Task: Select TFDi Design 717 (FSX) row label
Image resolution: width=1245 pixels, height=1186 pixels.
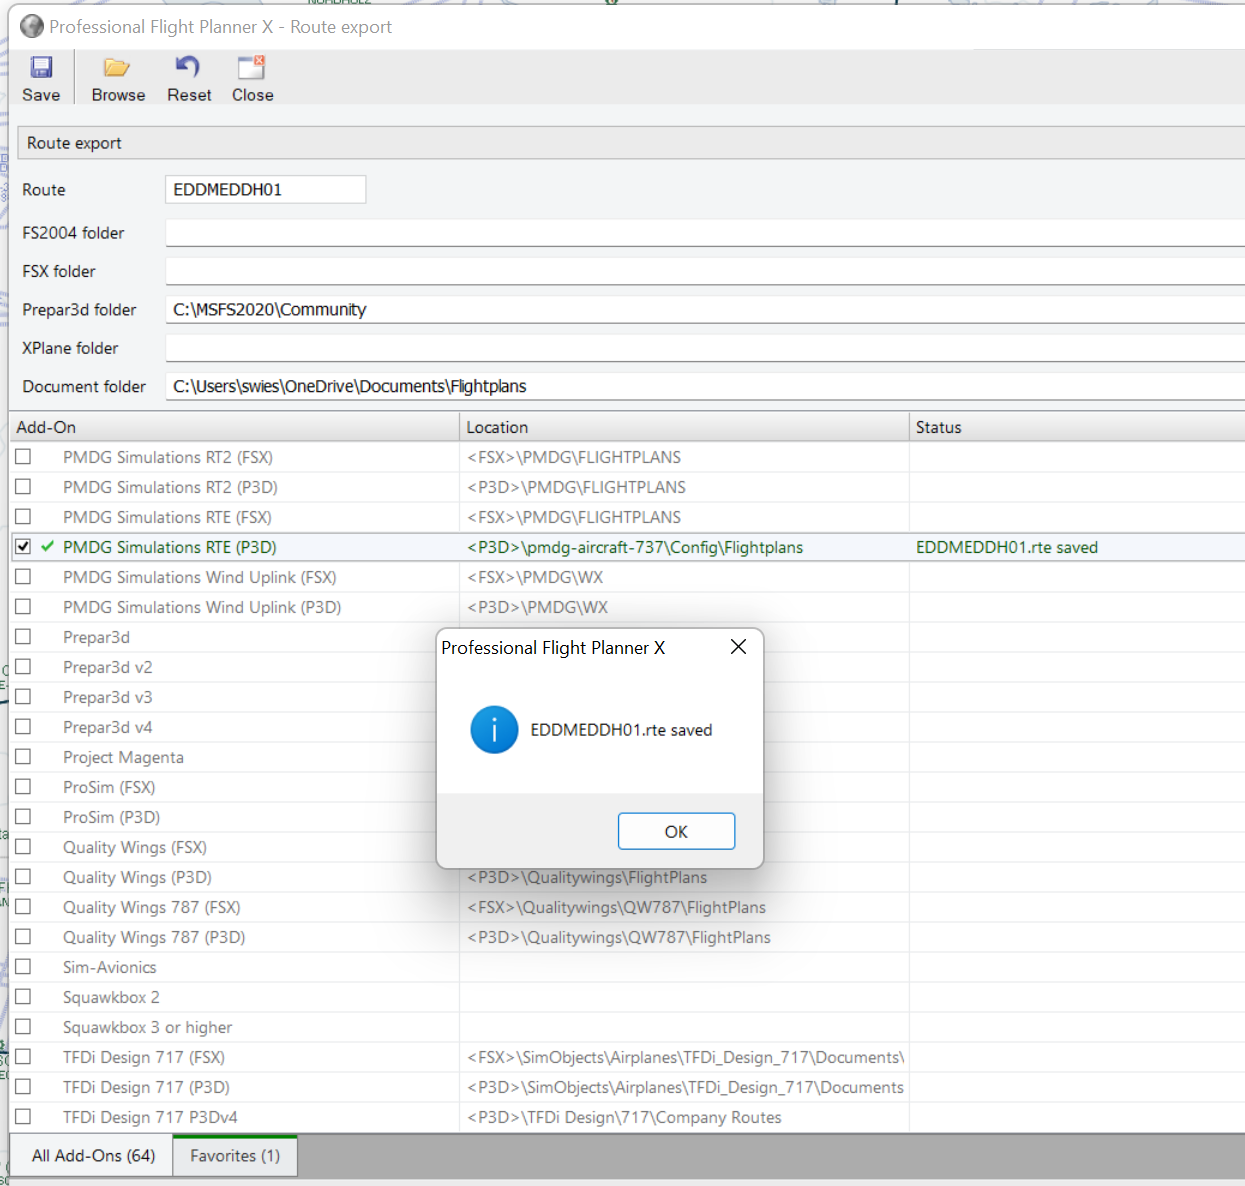Action: pyautogui.click(x=143, y=1057)
